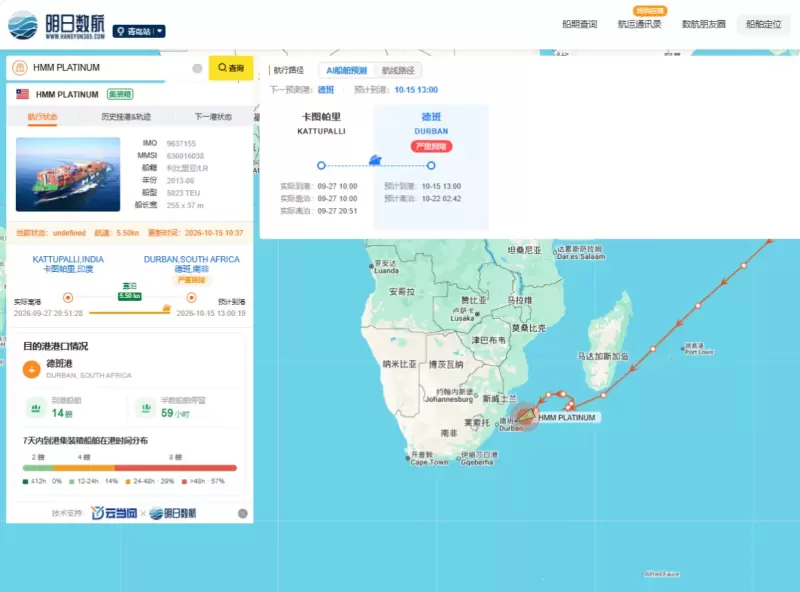This screenshot has height=592, width=800.
Task: Select the 航线路径 route tab
Action: pyautogui.click(x=398, y=70)
